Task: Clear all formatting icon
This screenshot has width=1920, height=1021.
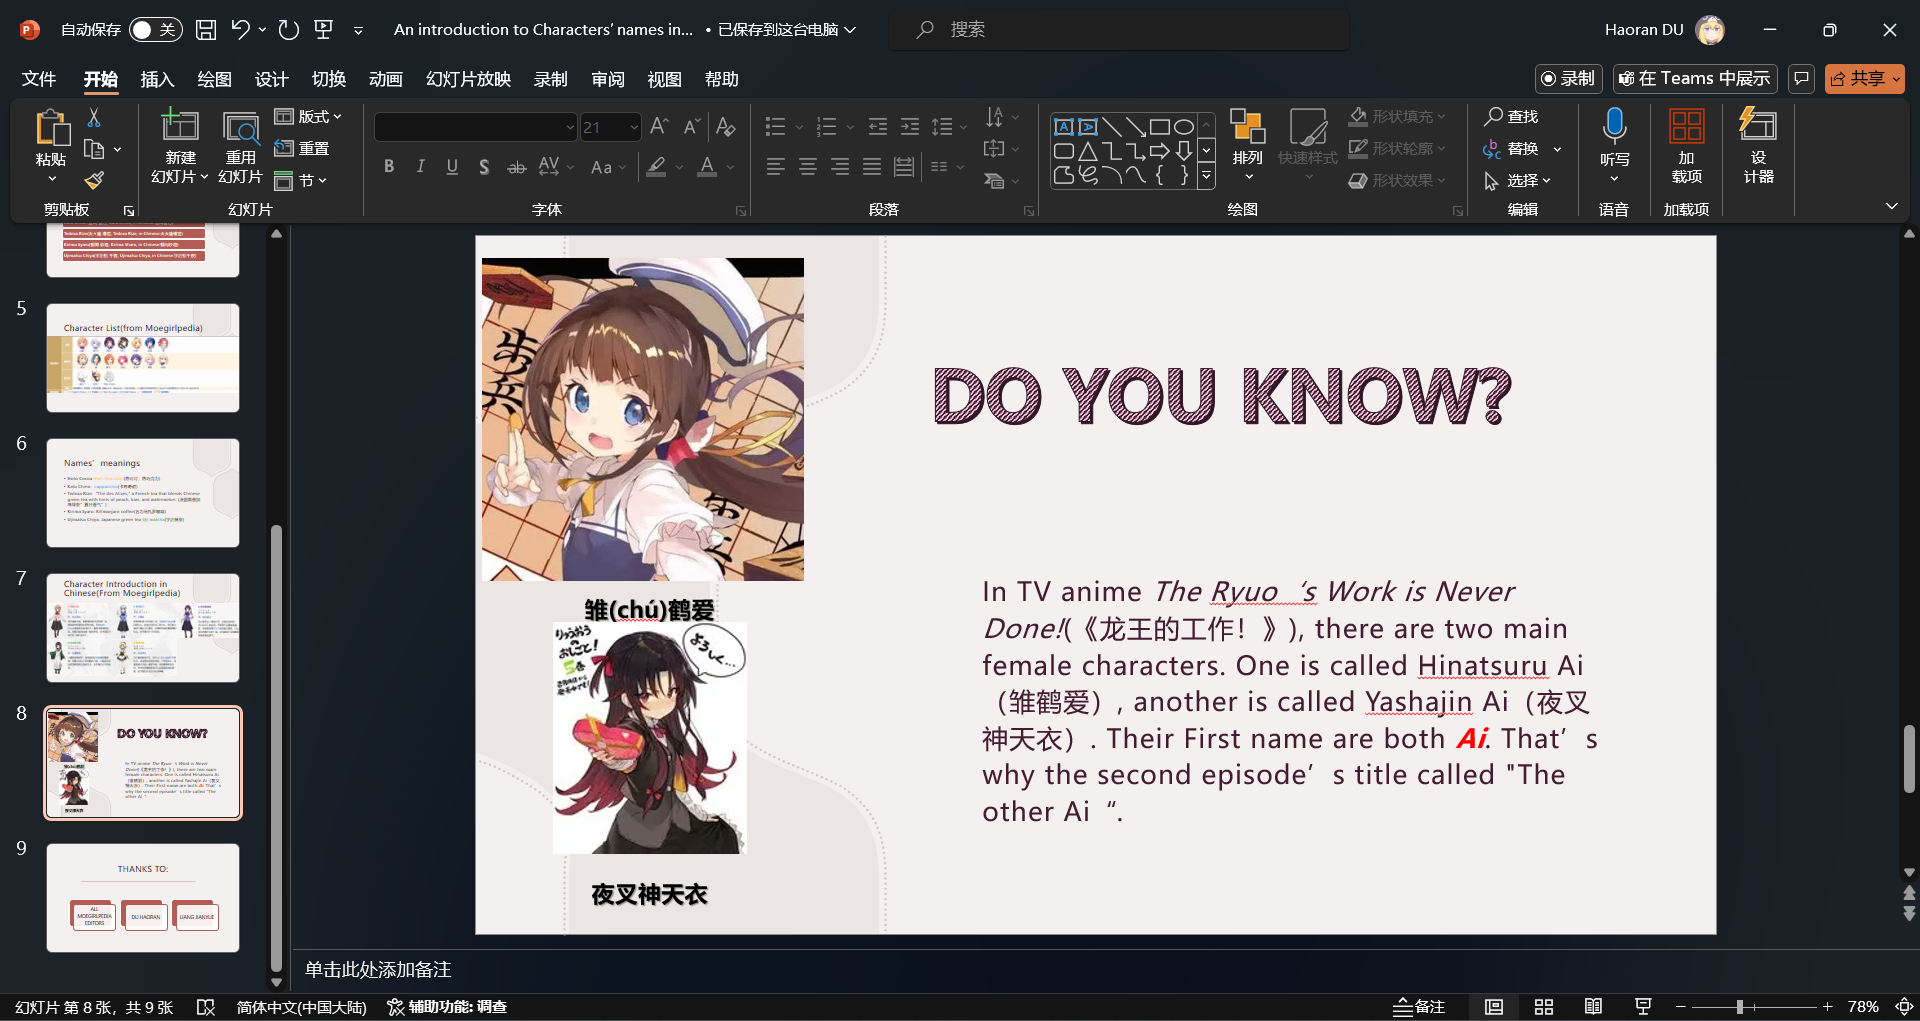Action: (x=726, y=127)
